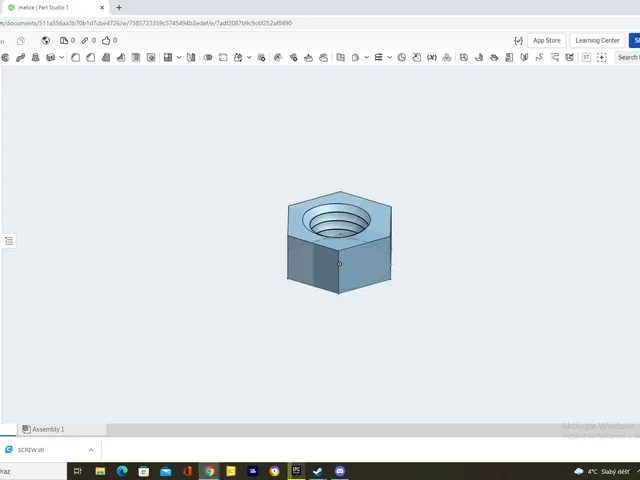The height and width of the screenshot is (480, 640).
Task: Select the hex nut model in viewport
Action: tap(340, 242)
